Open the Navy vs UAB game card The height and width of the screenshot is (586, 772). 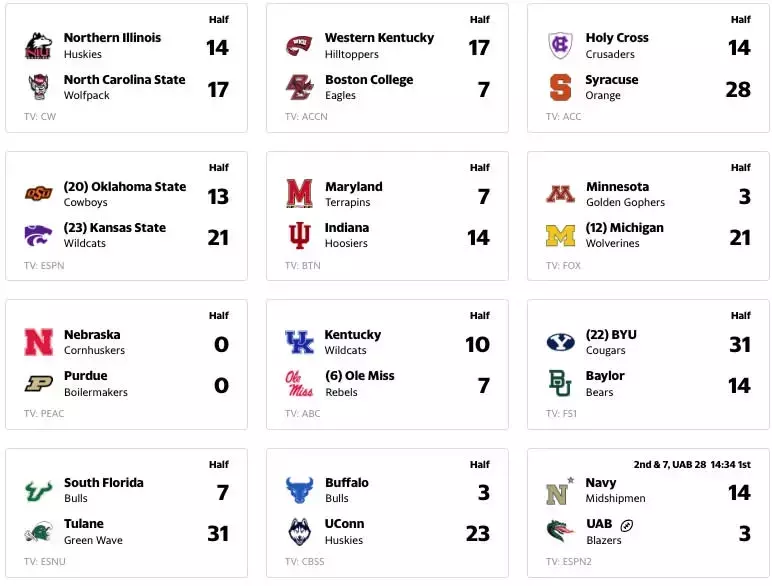click(648, 513)
